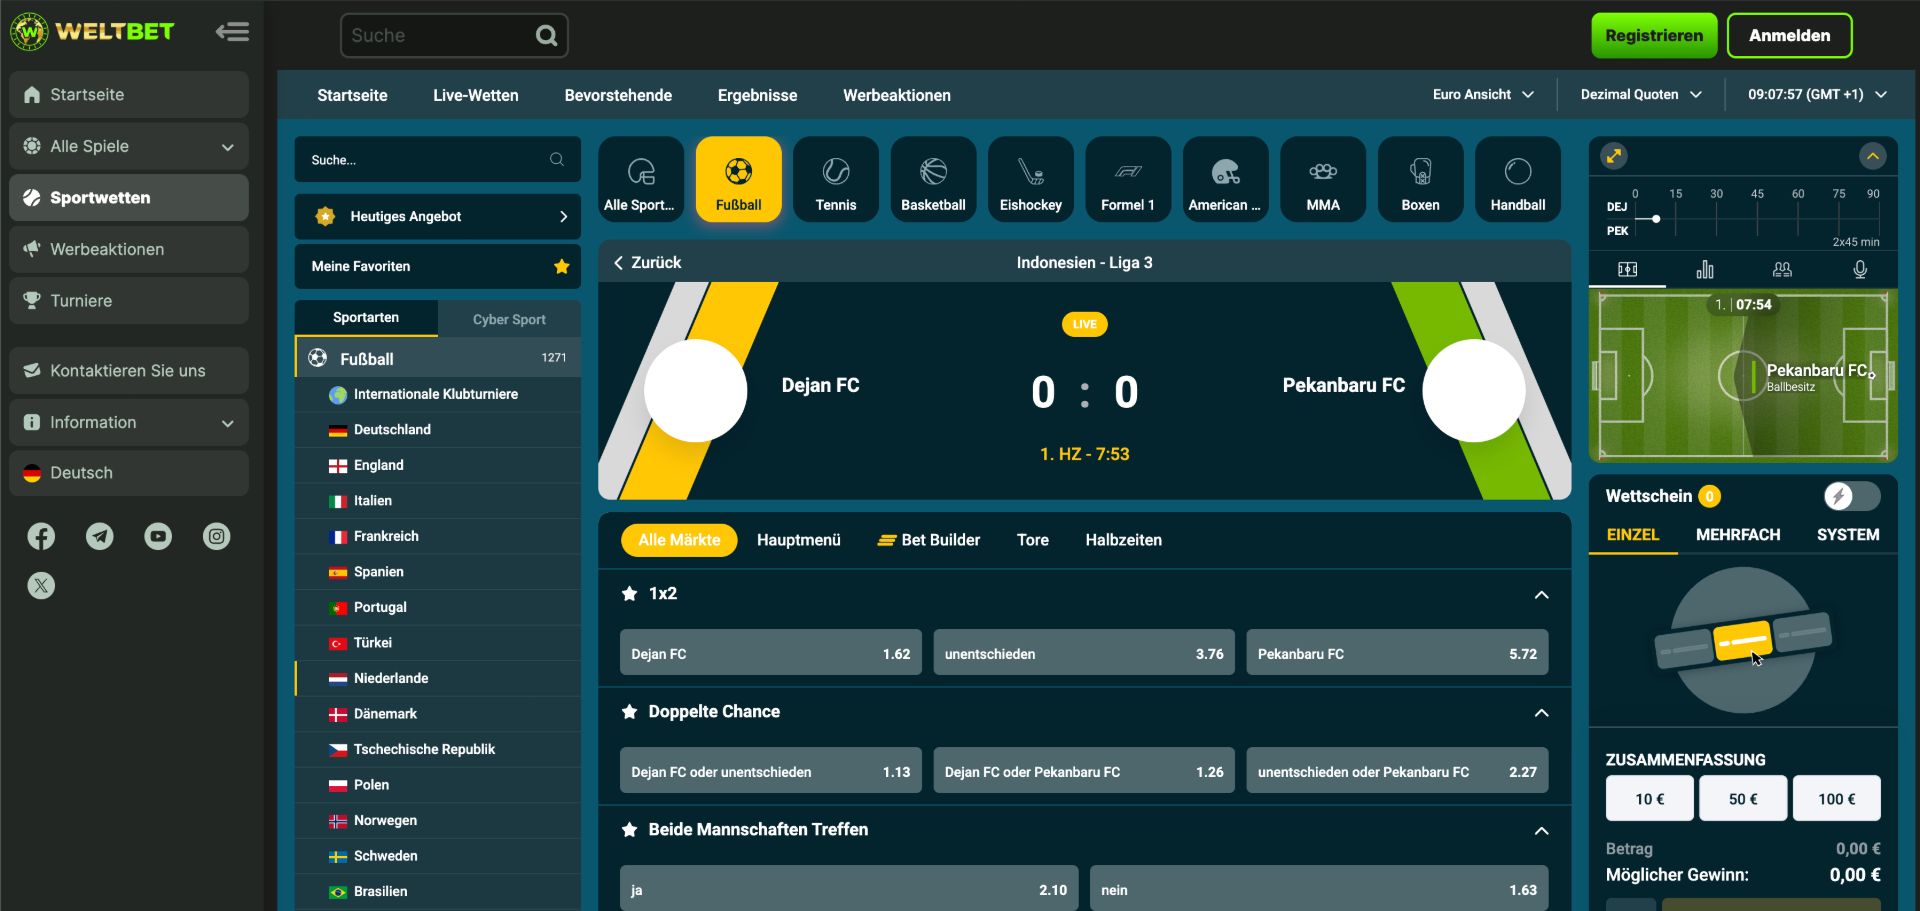The width and height of the screenshot is (1920, 911).
Task: Toggle quick bet switch in Wettschein
Action: click(1851, 496)
